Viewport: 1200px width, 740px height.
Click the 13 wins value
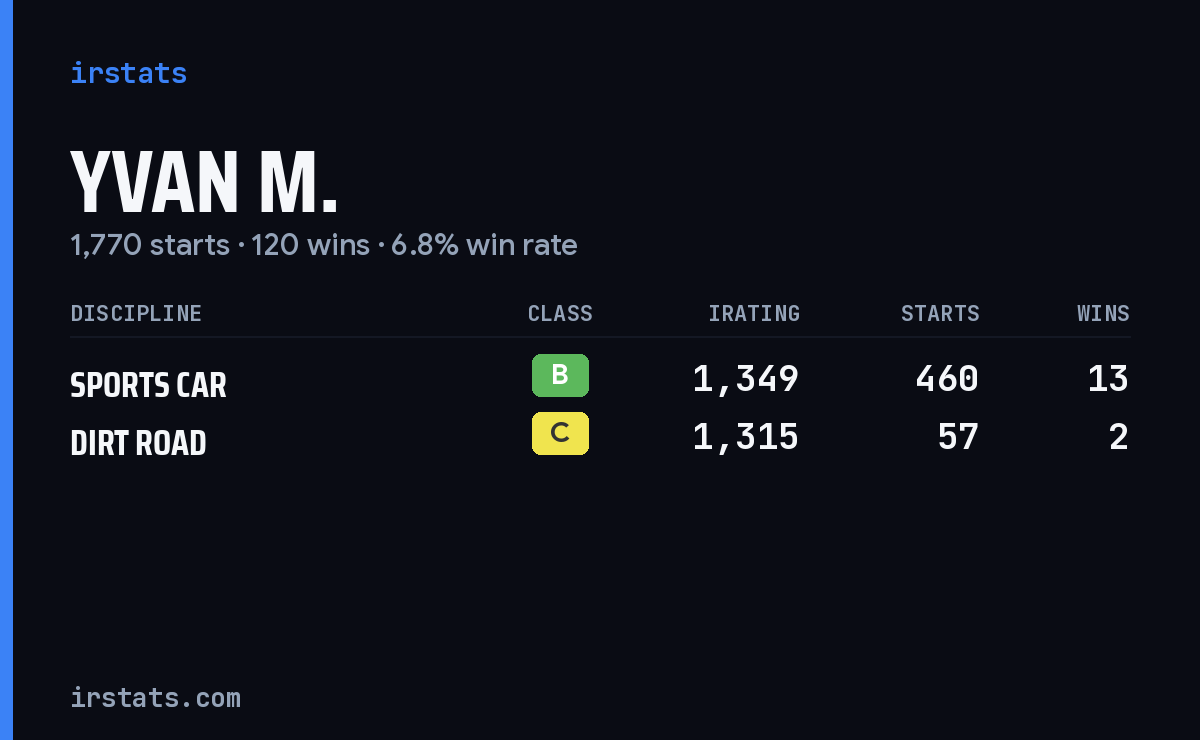(x=1108, y=379)
